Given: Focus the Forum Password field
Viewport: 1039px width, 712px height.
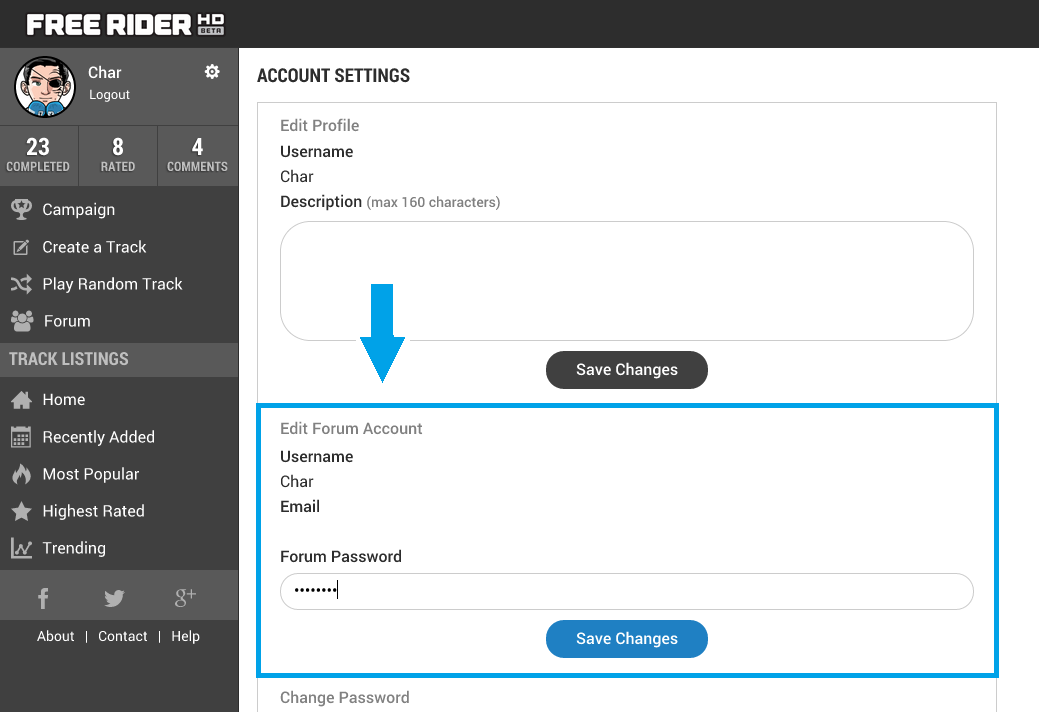Looking at the screenshot, I should pyautogui.click(x=626, y=591).
